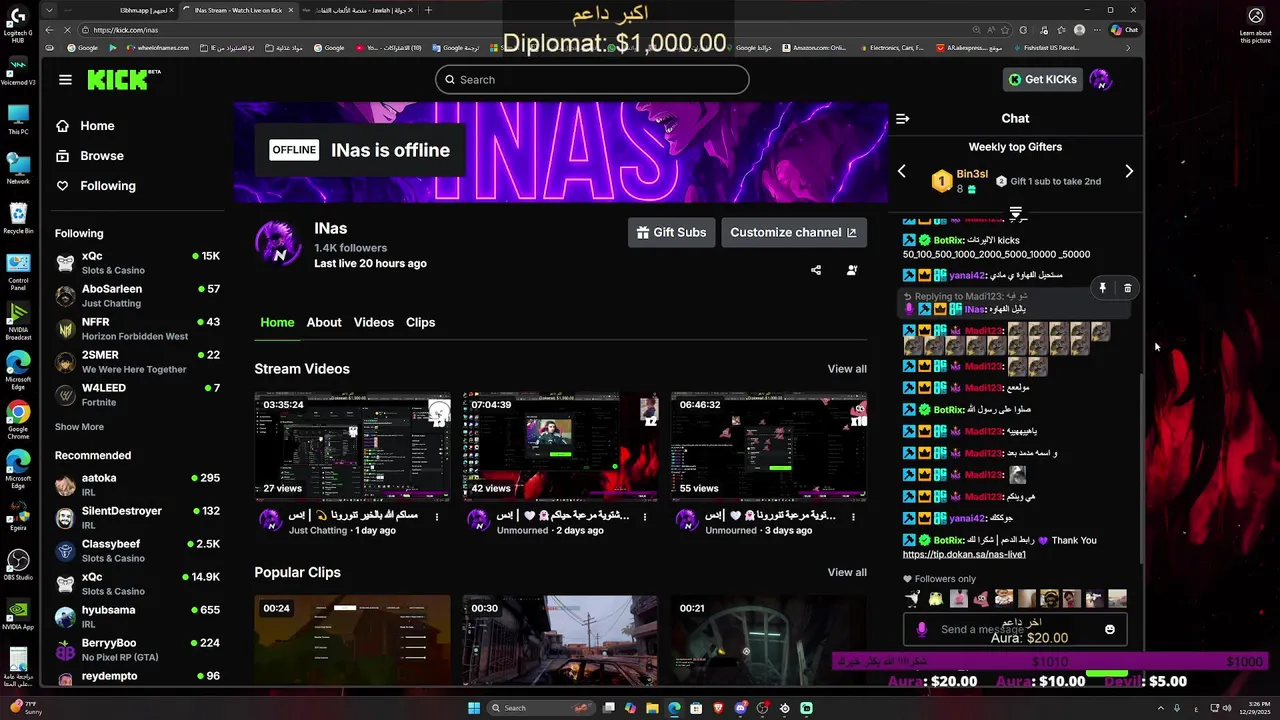1280x720 pixels.
Task: Click the browser reload/stop button
Action: point(66,30)
